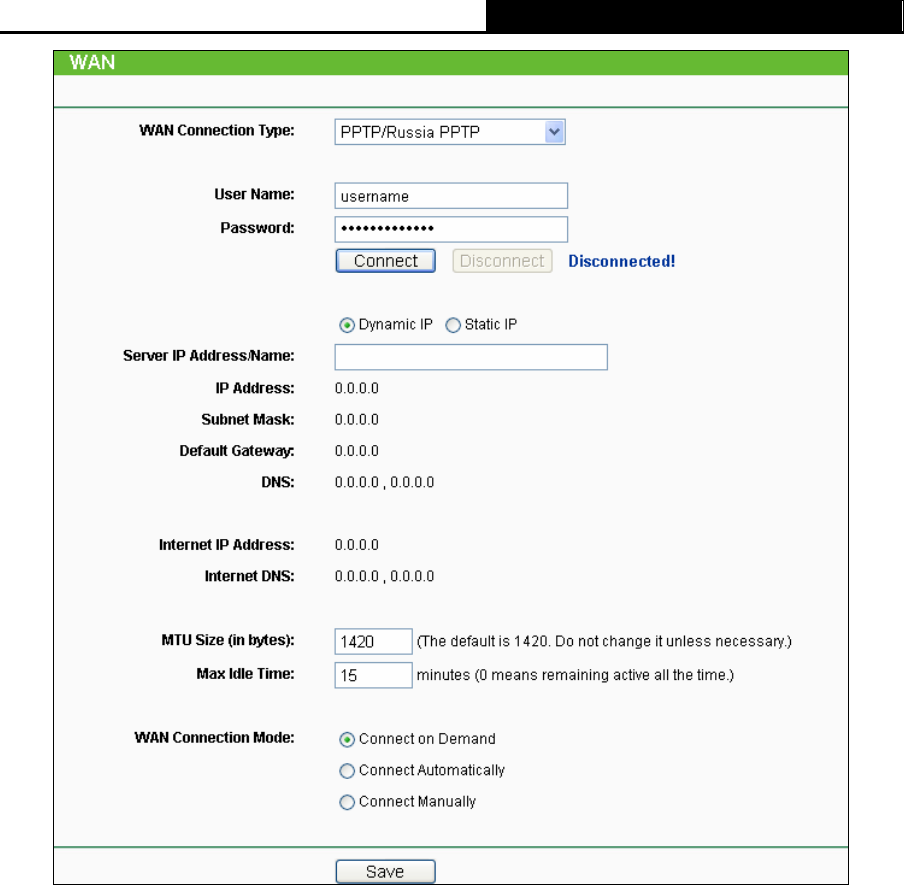Click the Default Gateway value 0.0.0.0
Viewport: 904px width, 885px height.
pyautogui.click(x=356, y=451)
